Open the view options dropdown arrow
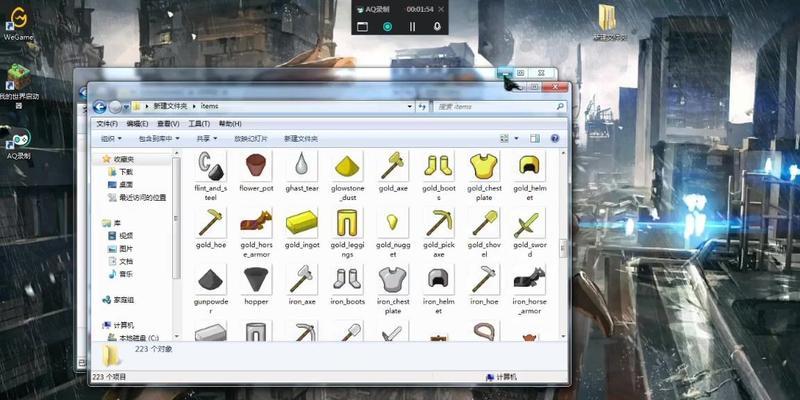Image resolution: width=800 pixels, height=400 pixels. point(516,139)
